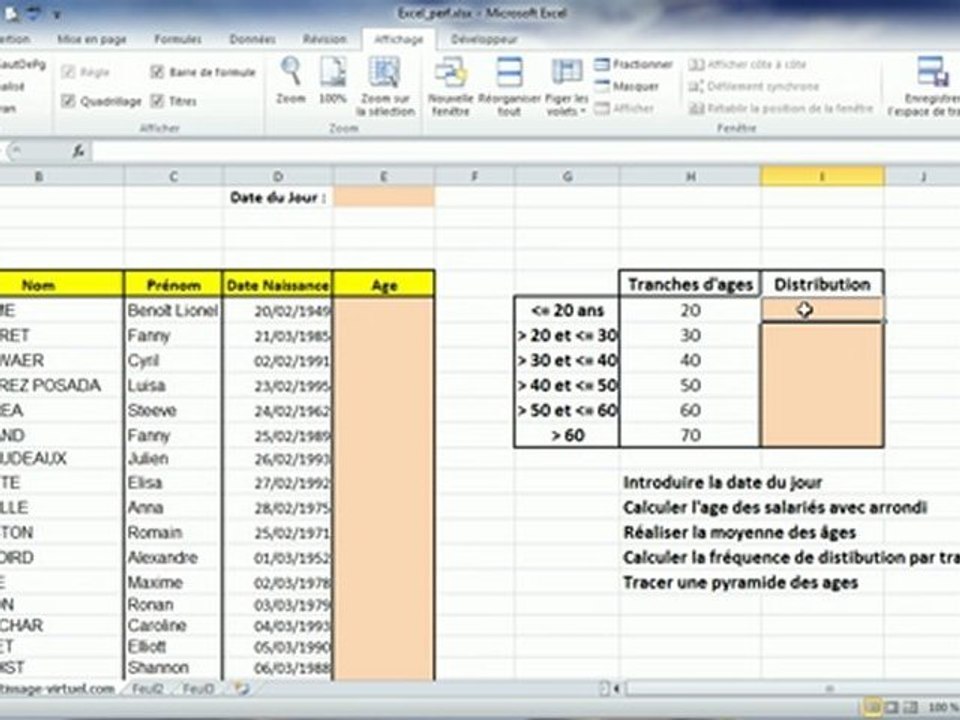Click Fractionner window split icon
The width and height of the screenshot is (960, 720).
602,64
